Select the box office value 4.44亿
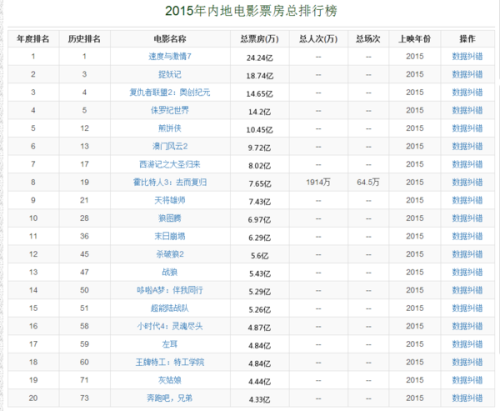Image resolution: width=500 pixels, height=411 pixels. click(x=260, y=382)
